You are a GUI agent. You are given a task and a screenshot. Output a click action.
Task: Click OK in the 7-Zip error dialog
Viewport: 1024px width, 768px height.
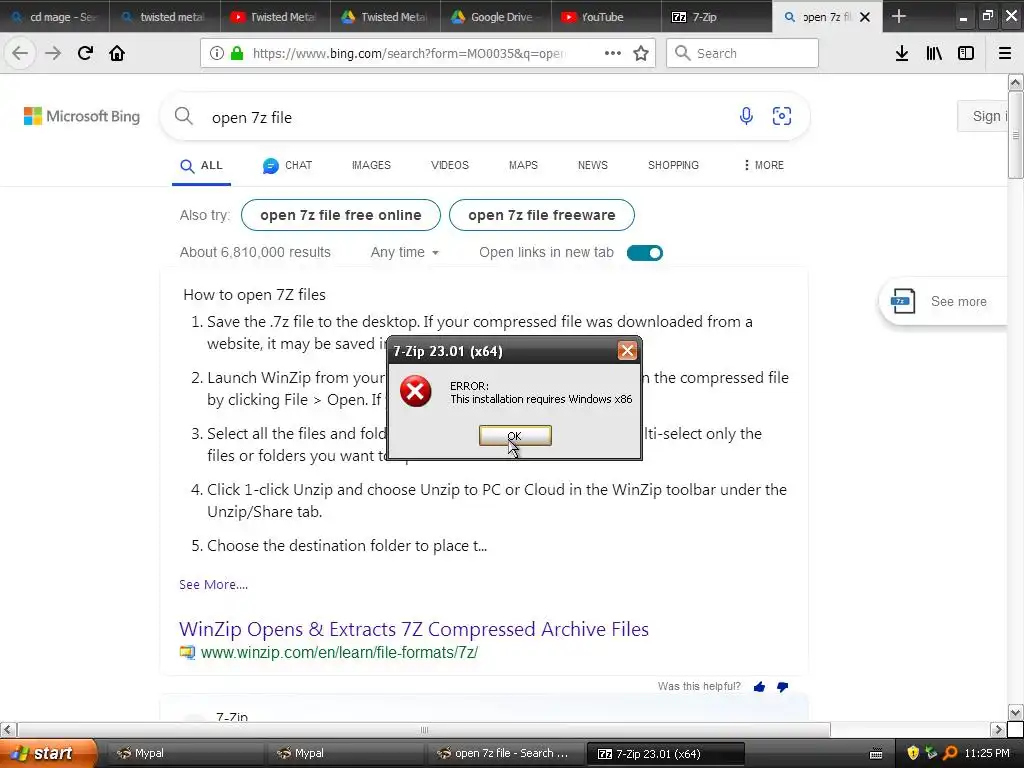click(515, 436)
